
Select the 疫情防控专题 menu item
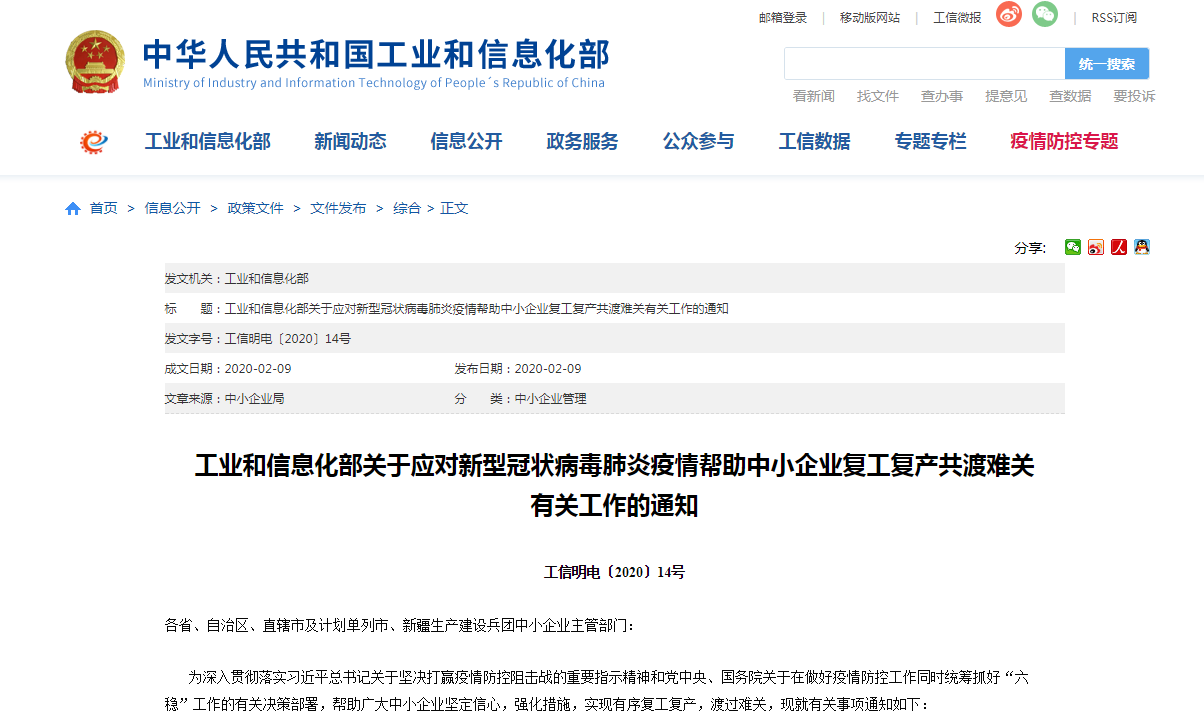coord(1064,142)
